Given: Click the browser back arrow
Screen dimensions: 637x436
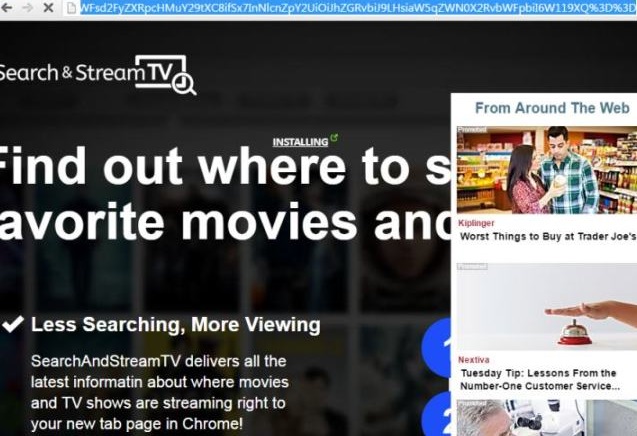Looking at the screenshot, I should [x=6, y=7].
